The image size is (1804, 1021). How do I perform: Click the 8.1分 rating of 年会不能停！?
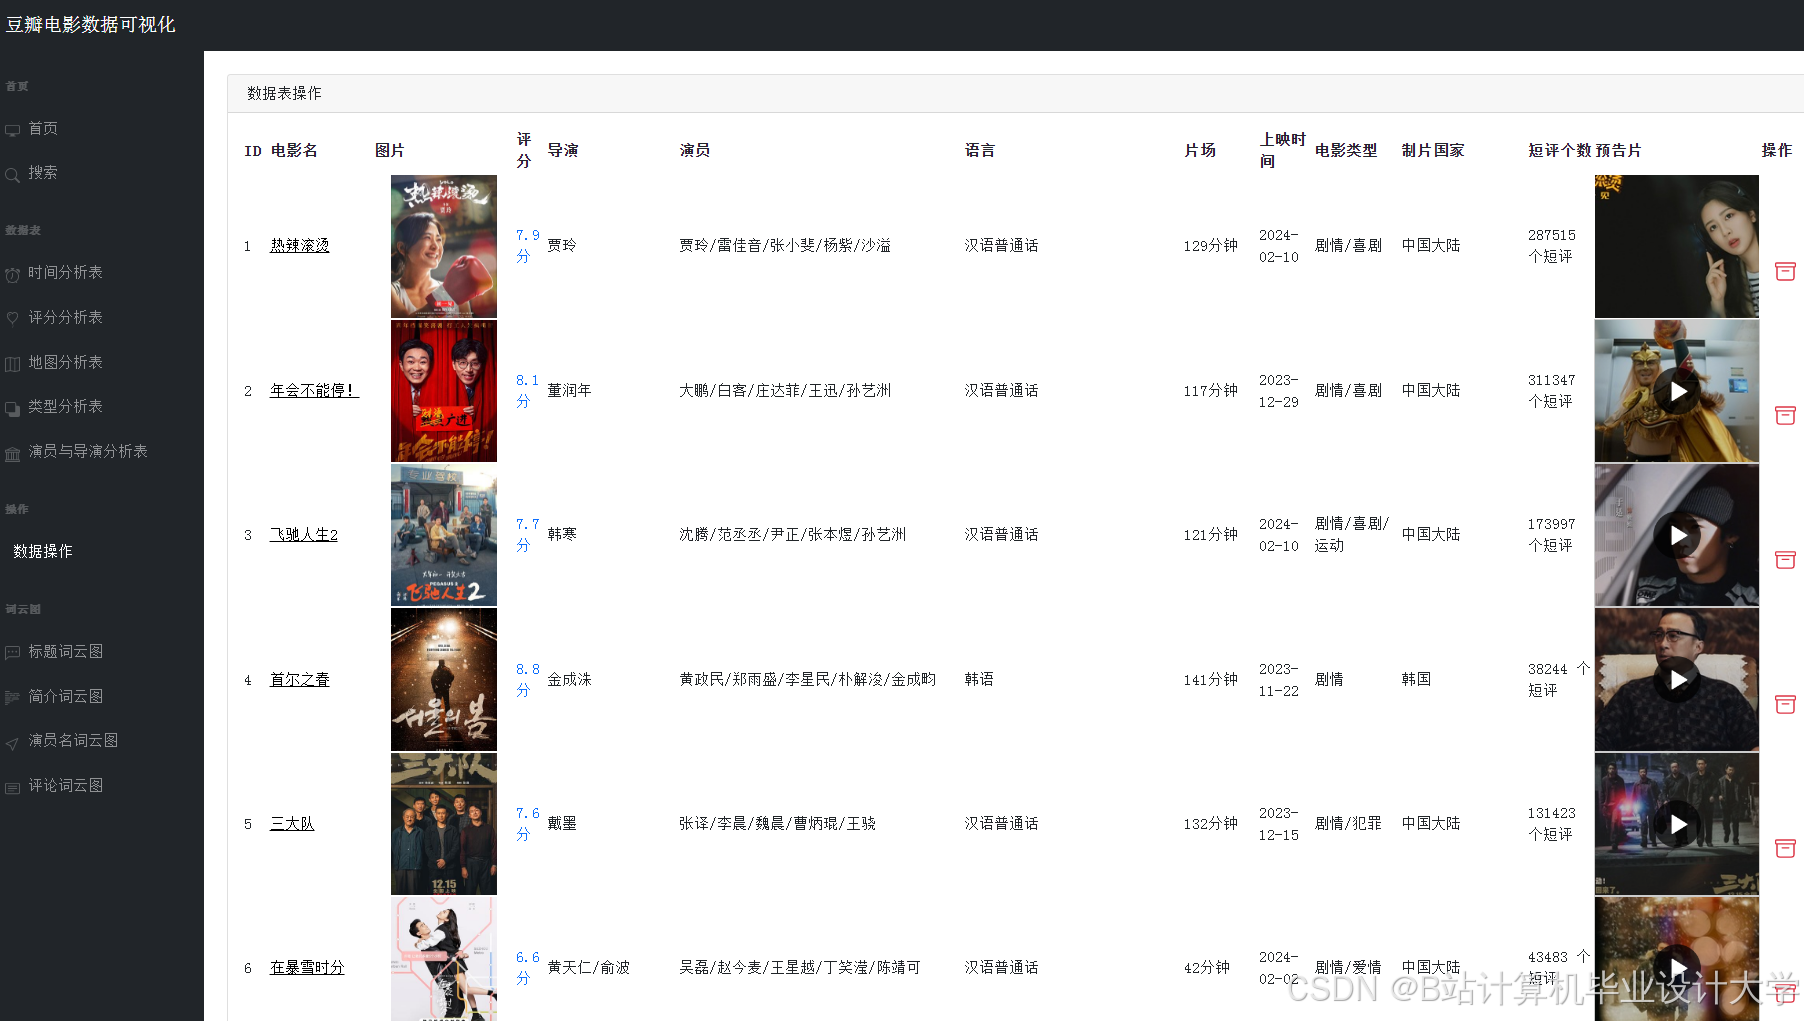[527, 391]
